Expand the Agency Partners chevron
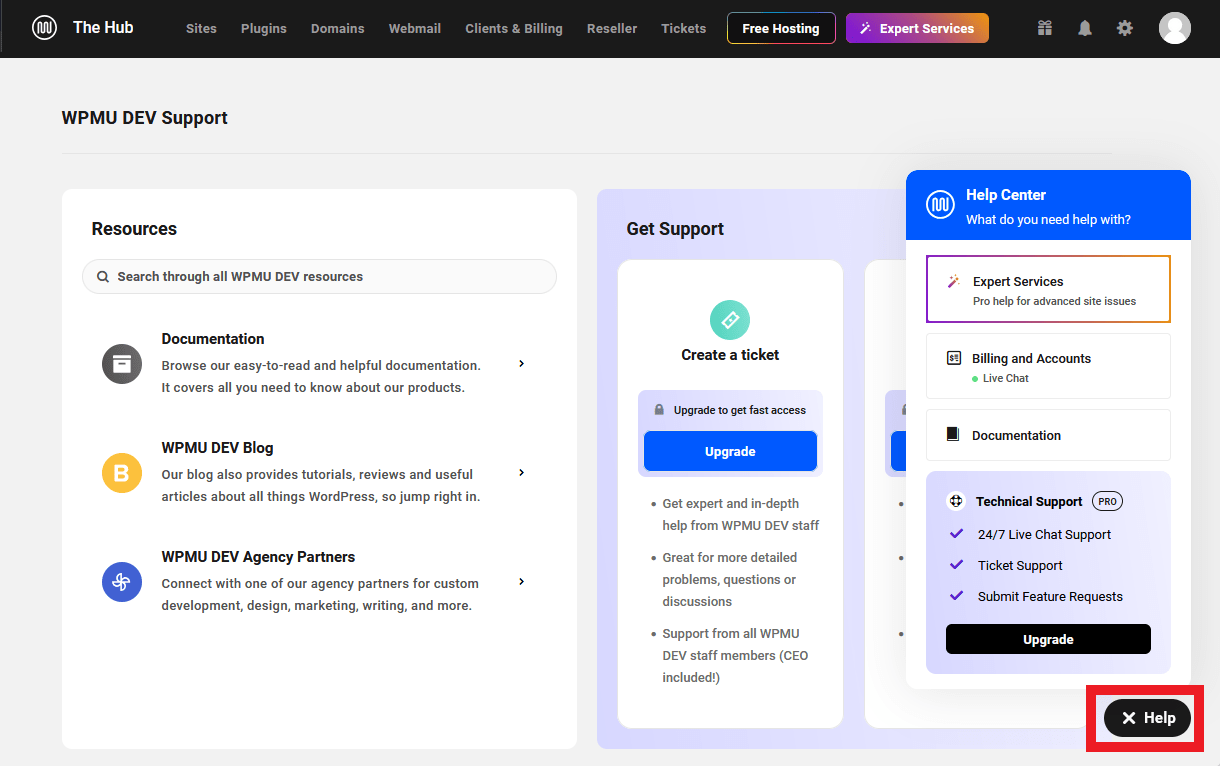Image resolution: width=1220 pixels, height=766 pixels. [x=521, y=582]
